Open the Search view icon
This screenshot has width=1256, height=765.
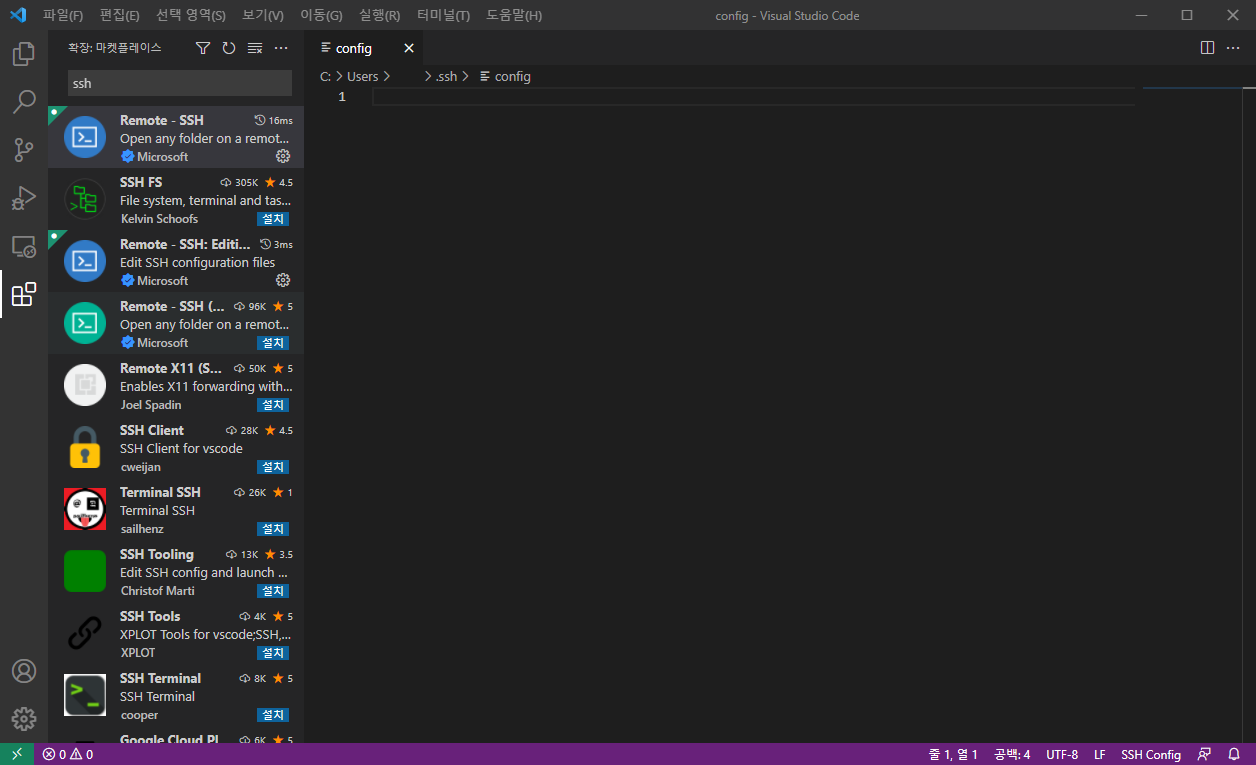[24, 102]
